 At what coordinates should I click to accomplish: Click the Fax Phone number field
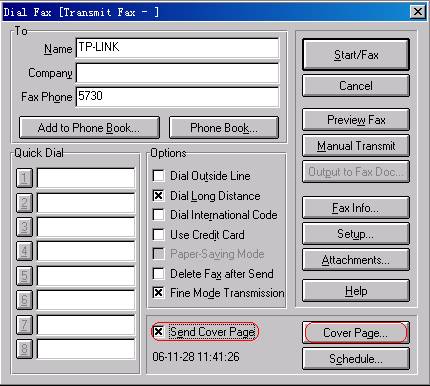click(177, 97)
